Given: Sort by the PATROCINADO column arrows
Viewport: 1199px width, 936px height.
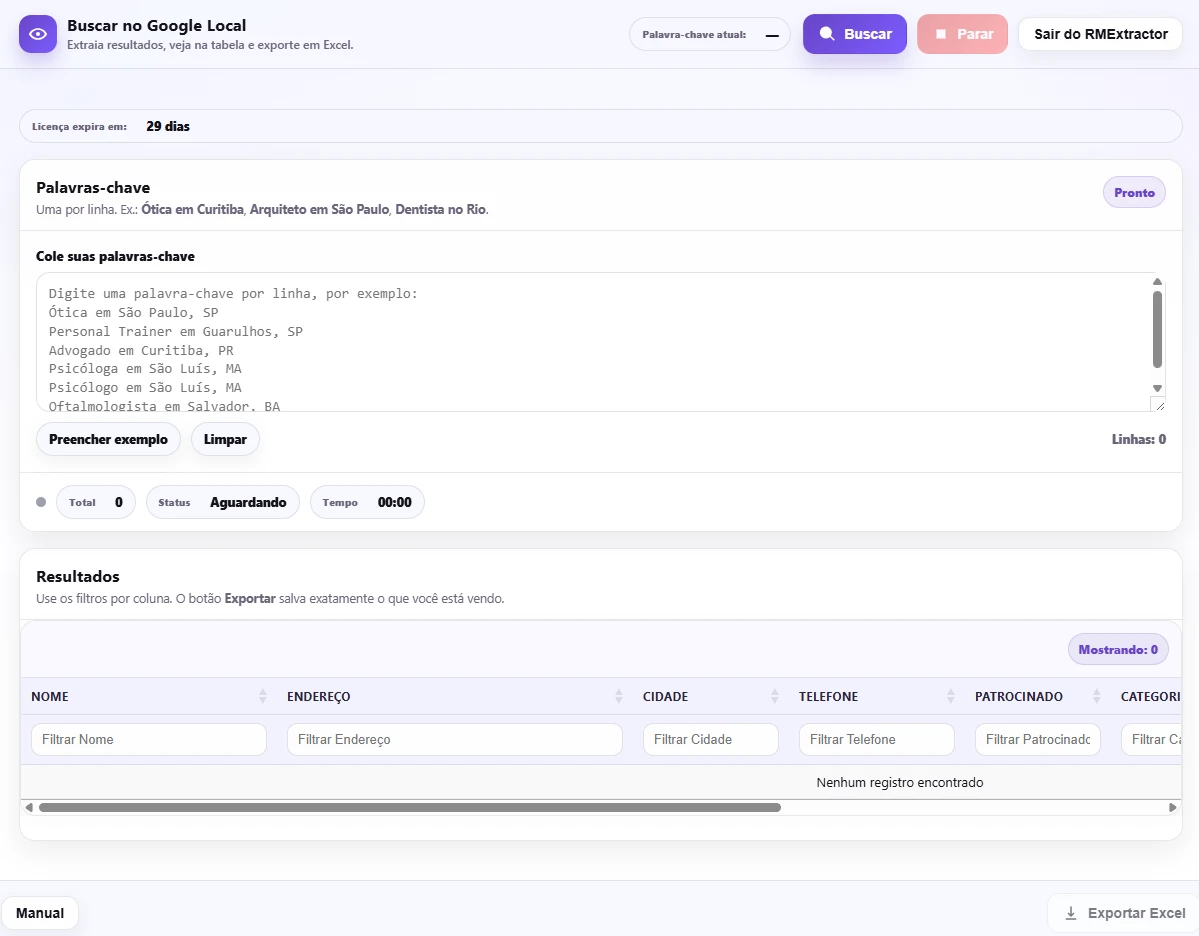Looking at the screenshot, I should 1097,696.
